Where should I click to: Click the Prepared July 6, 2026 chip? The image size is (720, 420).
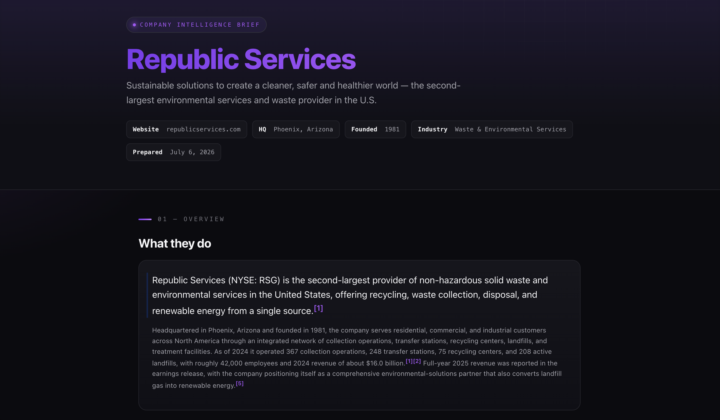(x=174, y=152)
